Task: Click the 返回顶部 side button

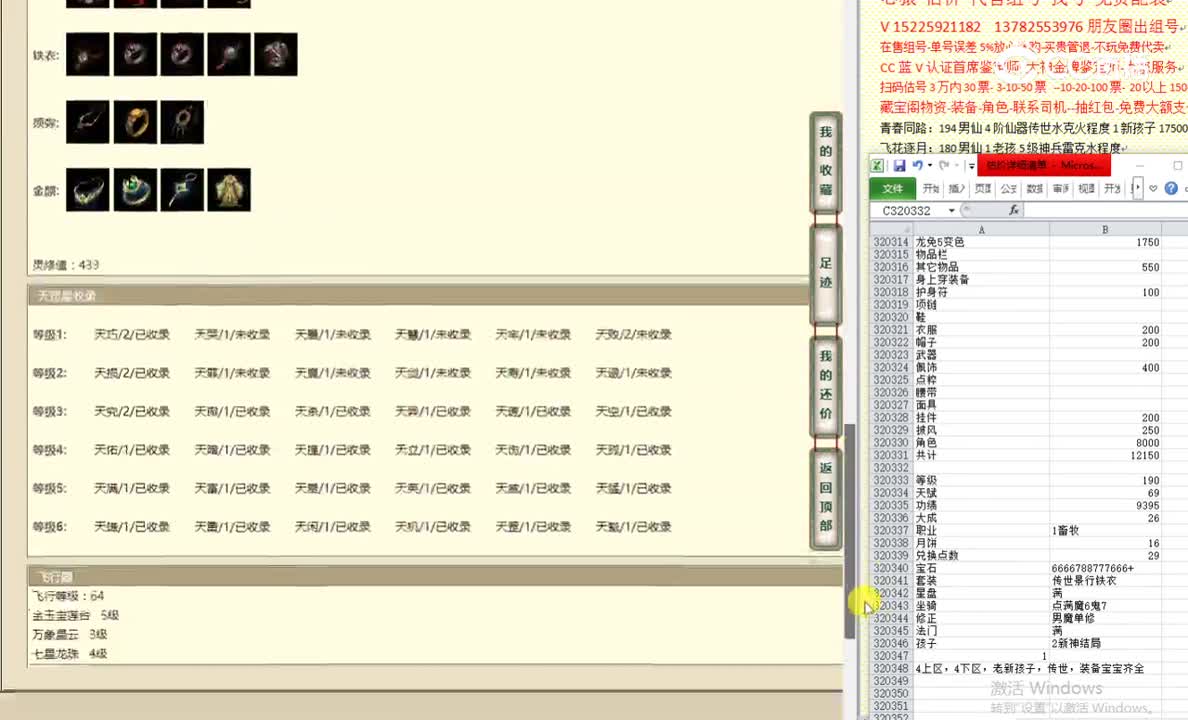Action: (826, 497)
